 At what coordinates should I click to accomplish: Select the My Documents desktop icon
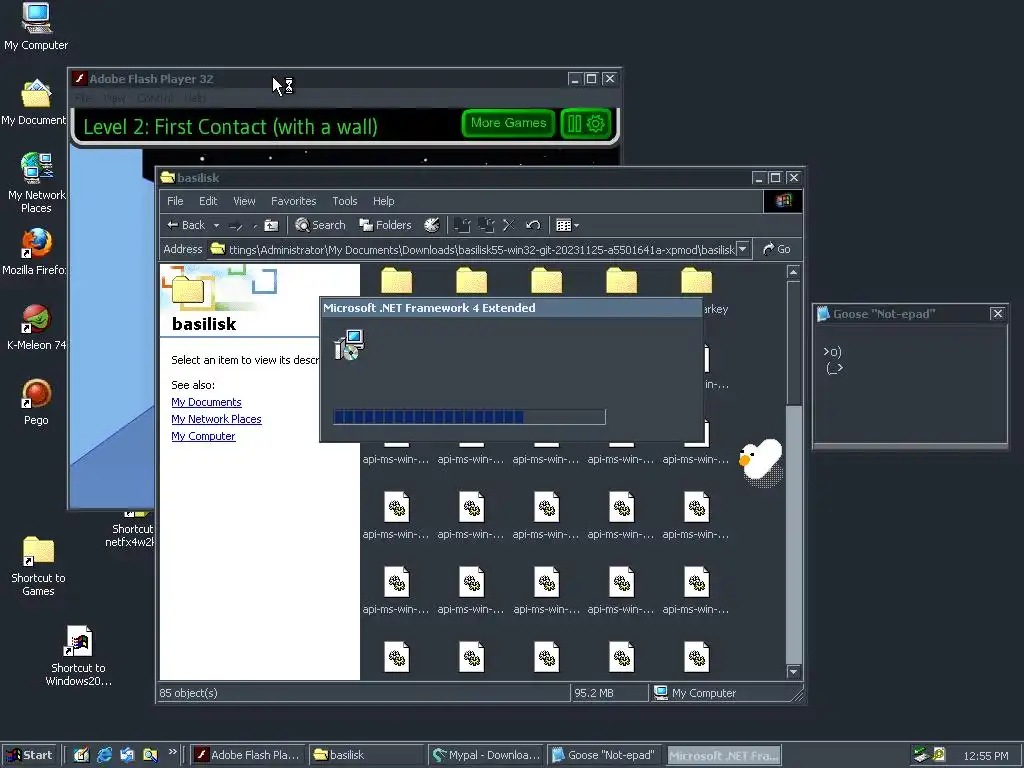pyautogui.click(x=34, y=103)
